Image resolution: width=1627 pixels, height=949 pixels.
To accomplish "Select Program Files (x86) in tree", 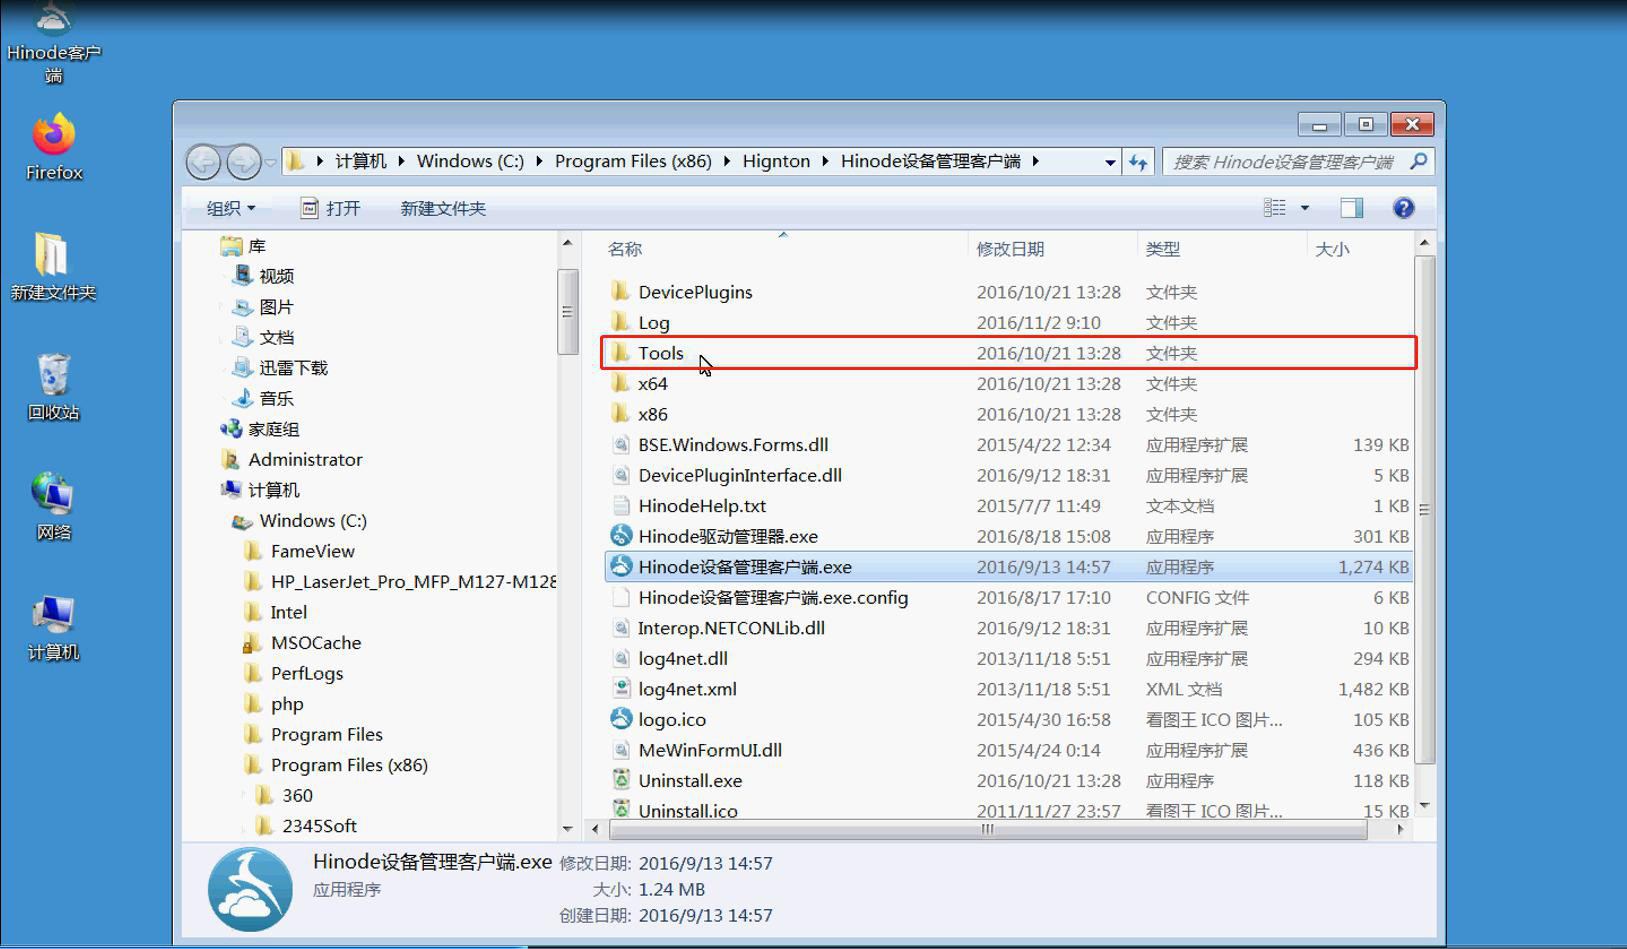I will click(x=348, y=765).
